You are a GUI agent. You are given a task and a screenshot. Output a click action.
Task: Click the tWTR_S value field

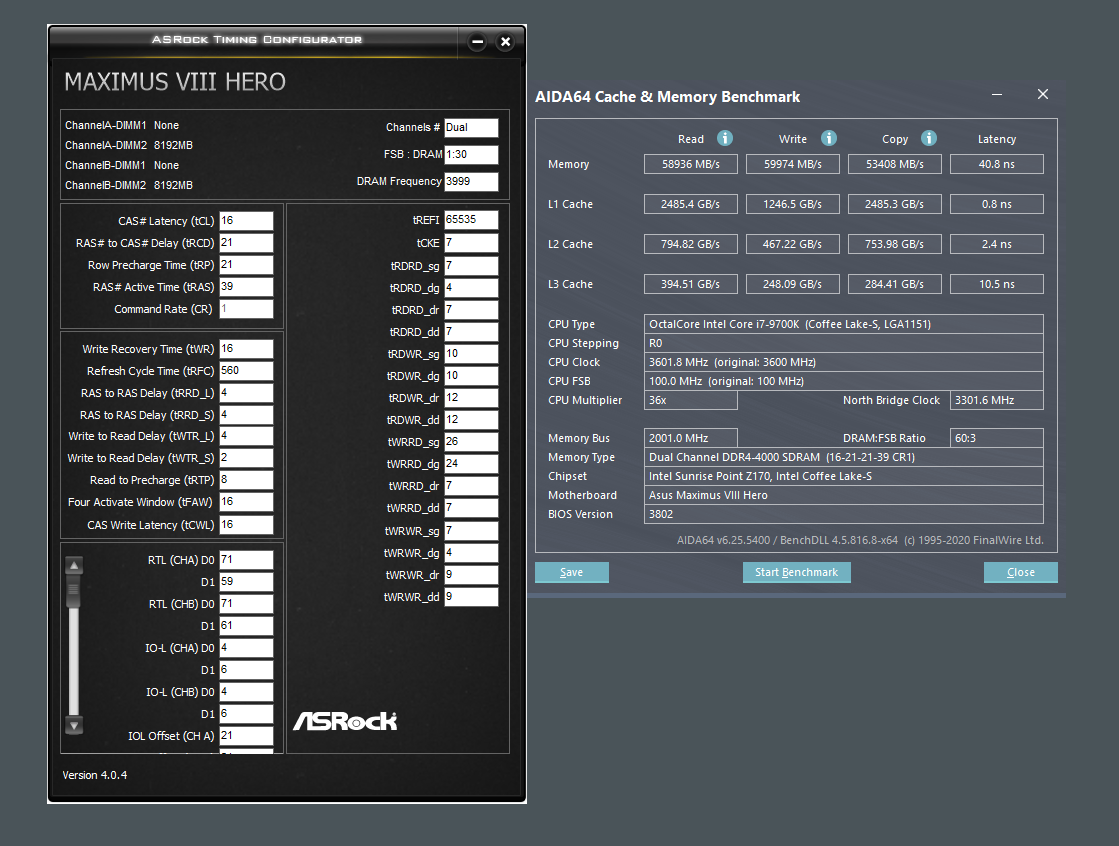[x=246, y=458]
